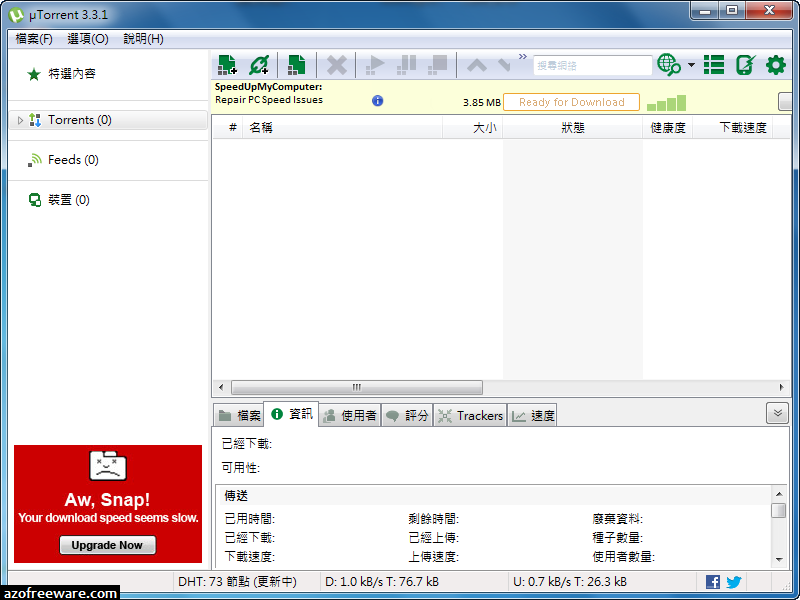800x600 pixels.
Task: Sort by the # column header
Action: 228,128
